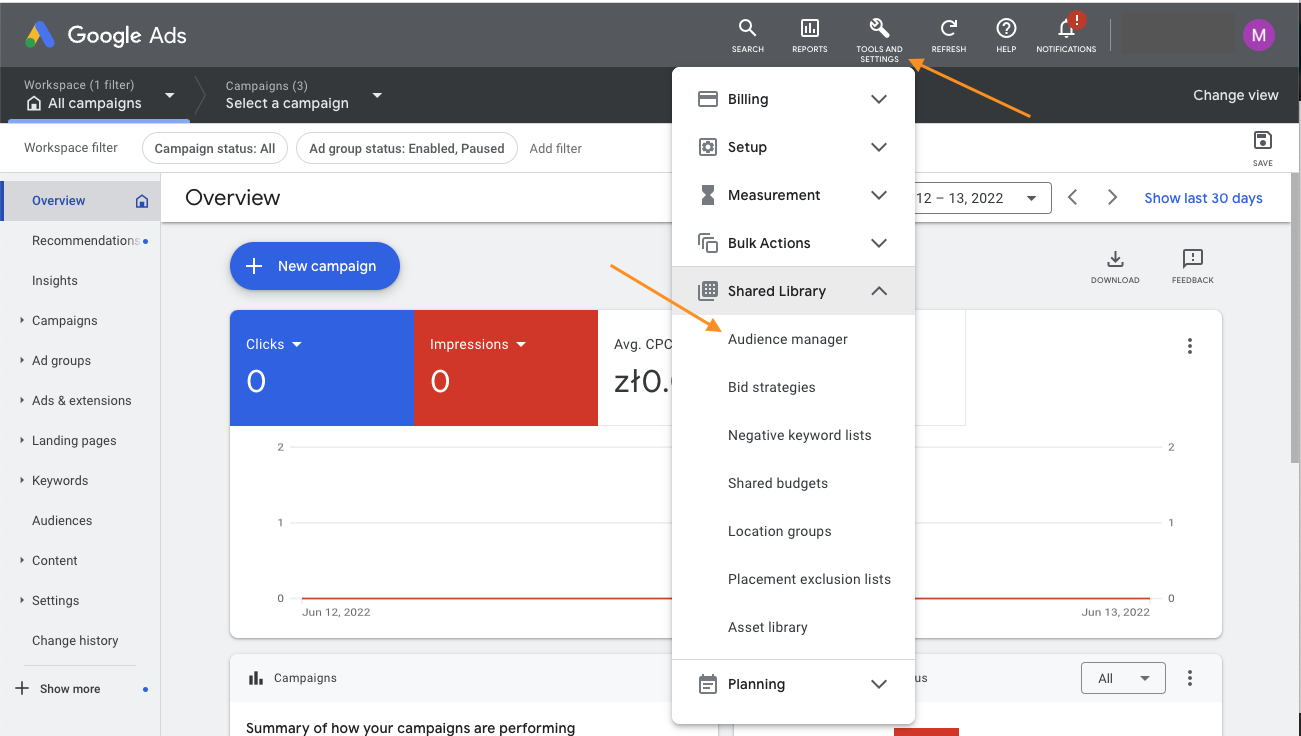Expand Ad groups in the left sidebar
The width and height of the screenshot is (1301, 736).
click(x=22, y=361)
